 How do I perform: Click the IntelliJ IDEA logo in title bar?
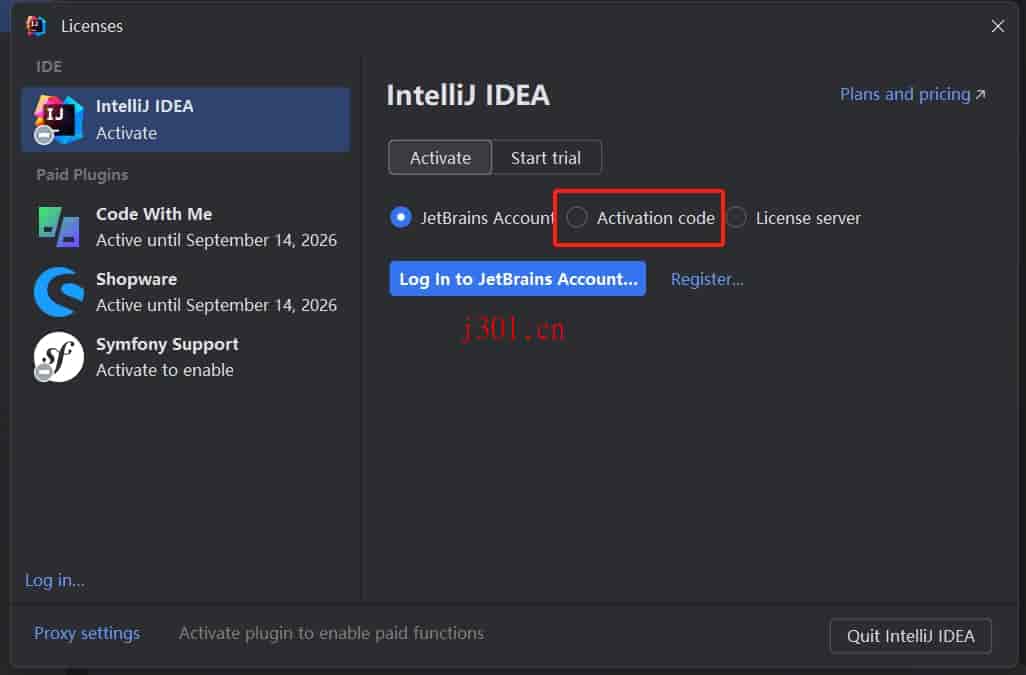[x=36, y=26]
